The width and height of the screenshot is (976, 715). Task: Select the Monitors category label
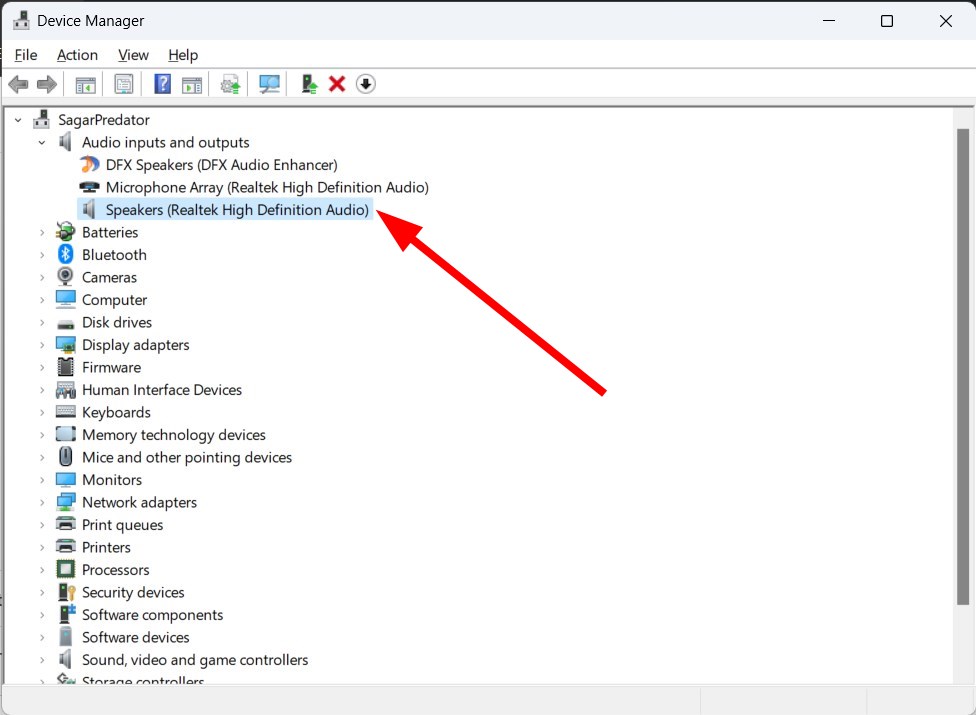pos(112,480)
